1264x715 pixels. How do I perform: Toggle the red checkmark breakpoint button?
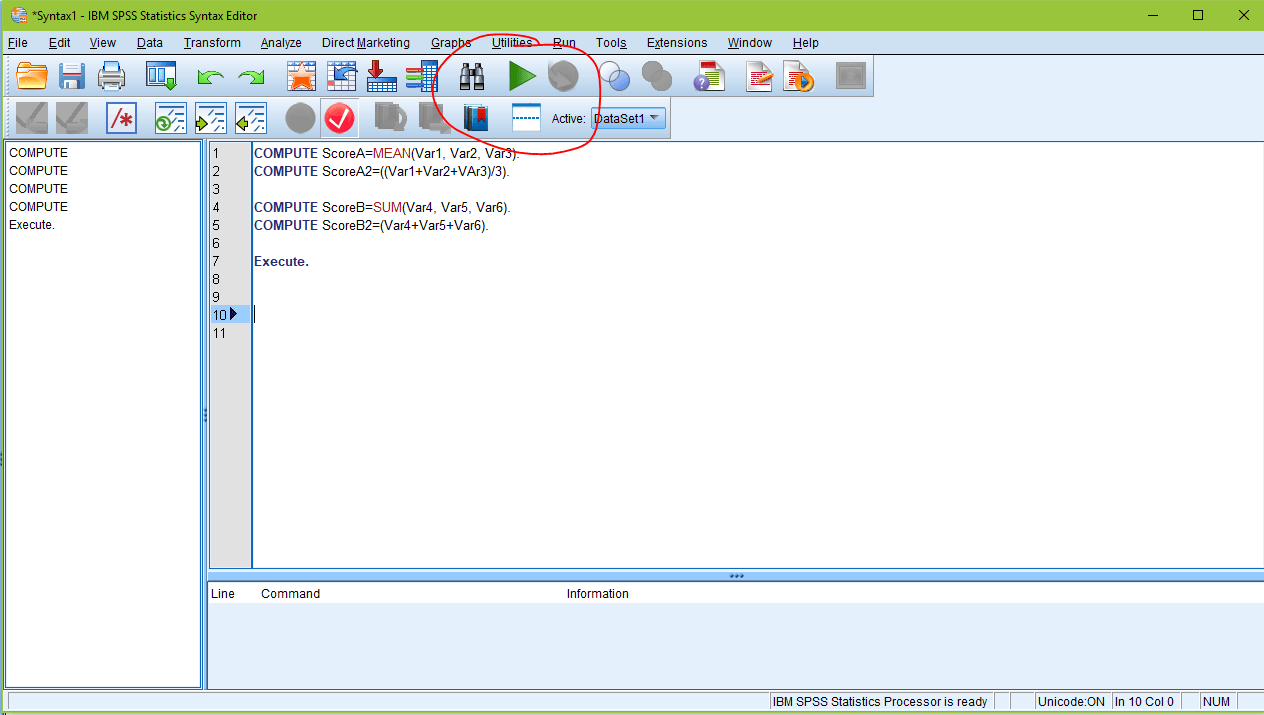[x=340, y=119]
